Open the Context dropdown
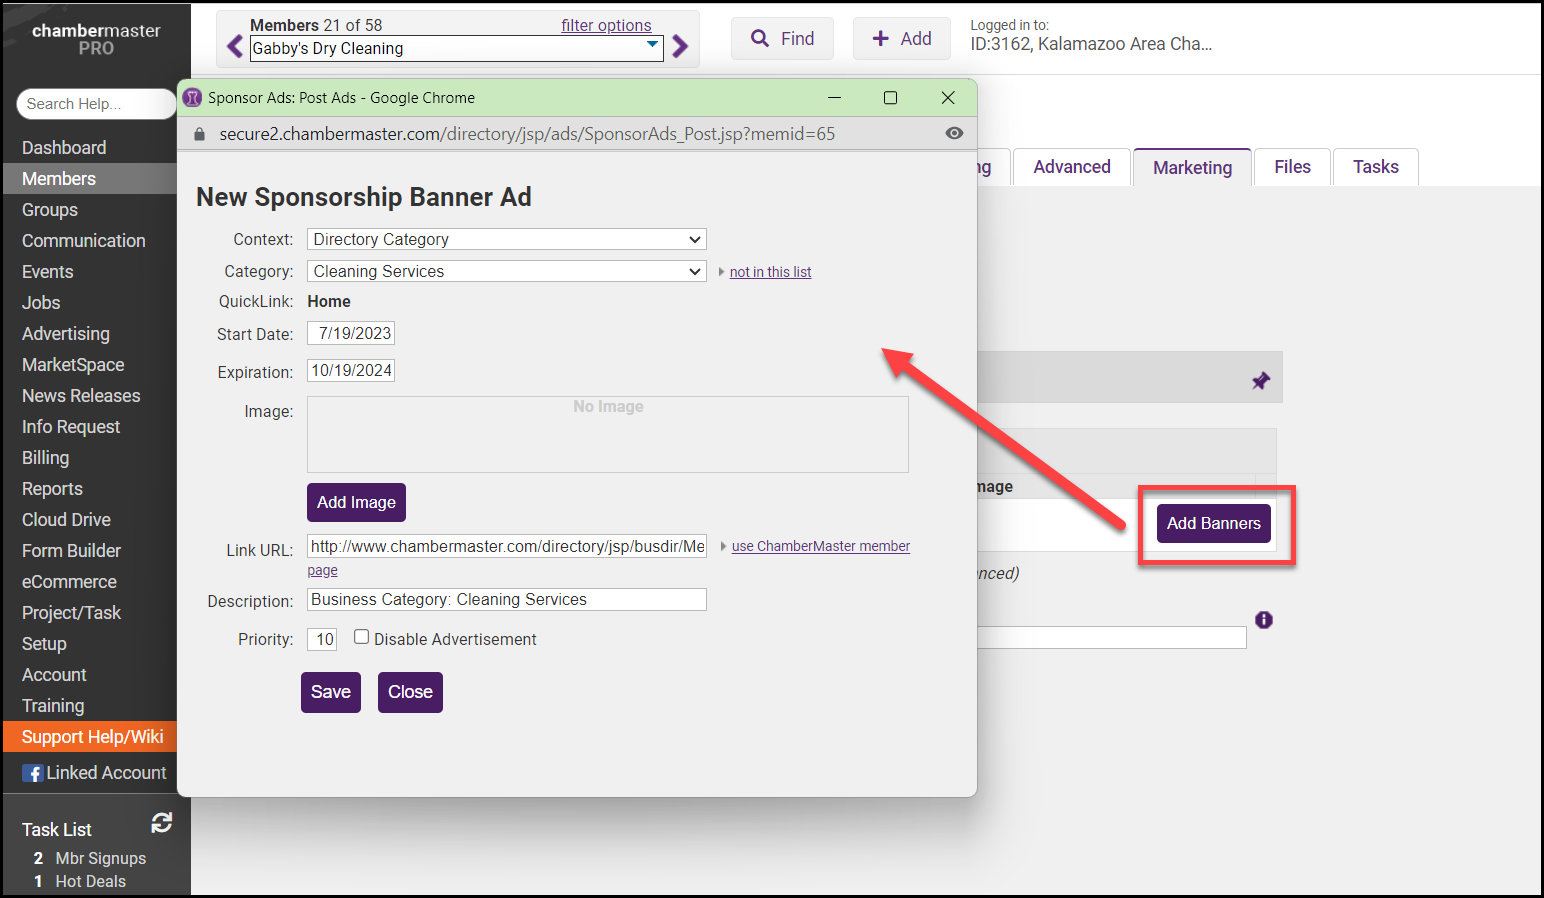1544x898 pixels. click(506, 240)
